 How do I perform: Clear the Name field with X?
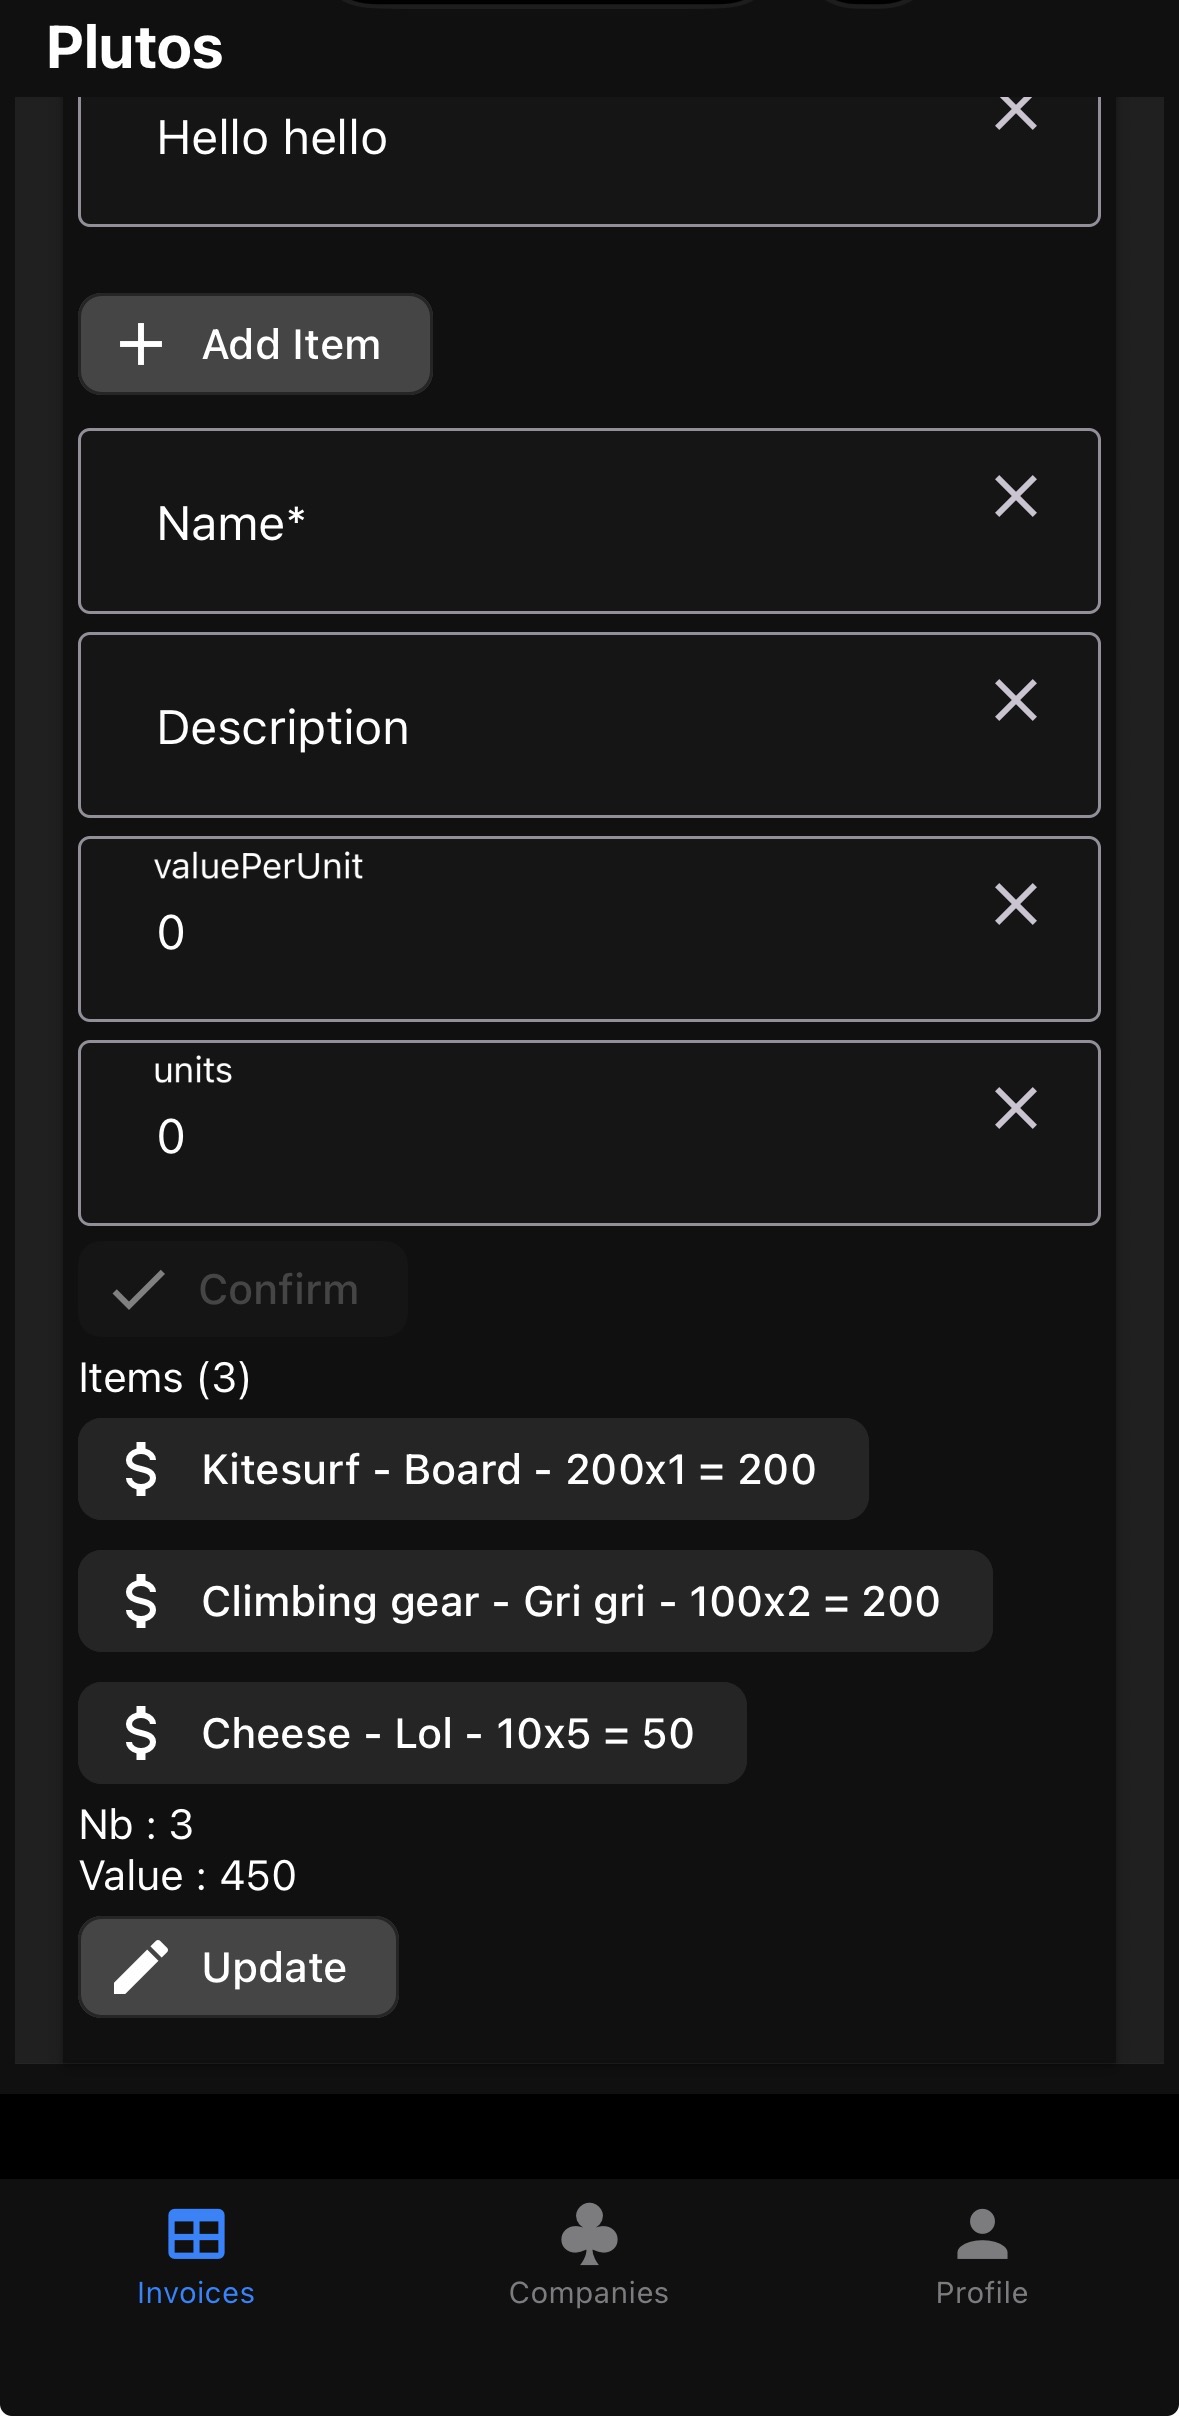(1015, 496)
